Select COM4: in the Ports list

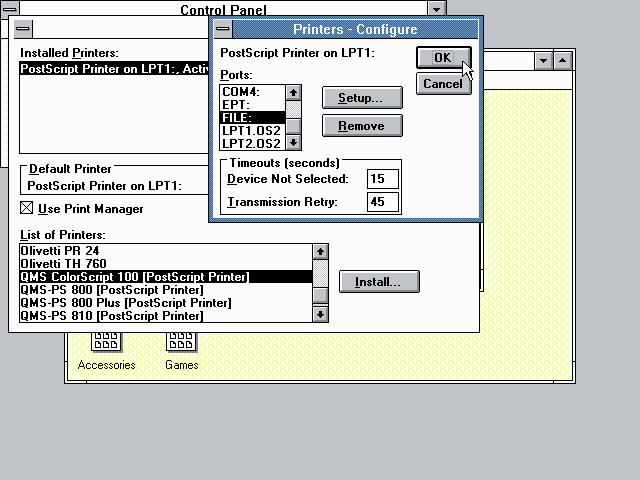pos(252,92)
